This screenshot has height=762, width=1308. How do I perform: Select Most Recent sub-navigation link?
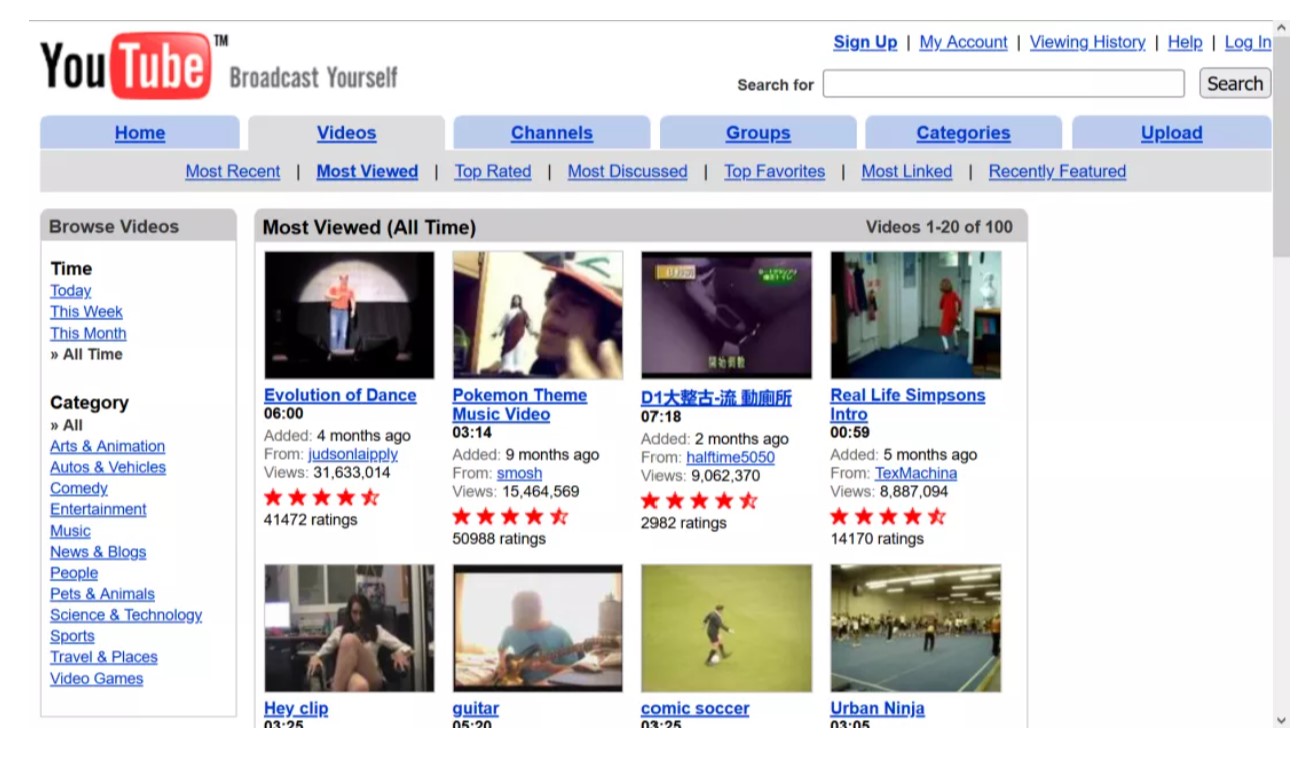tap(233, 171)
